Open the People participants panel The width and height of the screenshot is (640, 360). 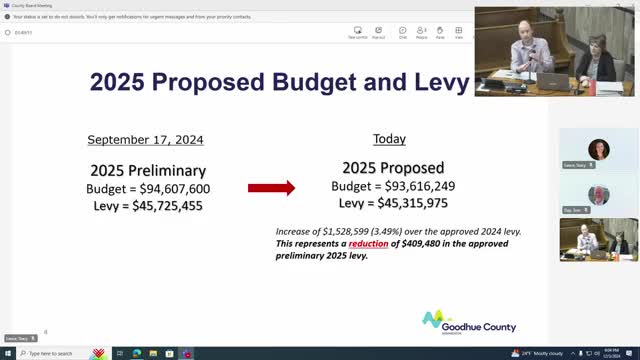(x=422, y=32)
